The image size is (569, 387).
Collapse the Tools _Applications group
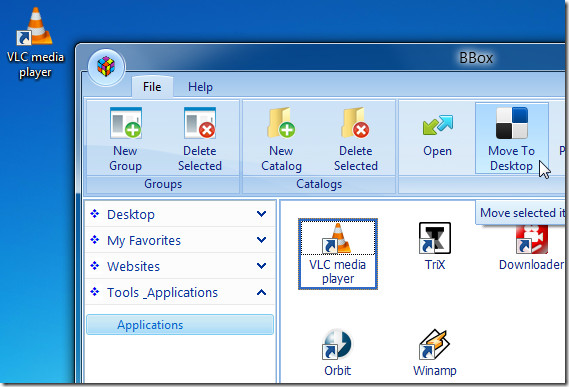click(x=261, y=292)
